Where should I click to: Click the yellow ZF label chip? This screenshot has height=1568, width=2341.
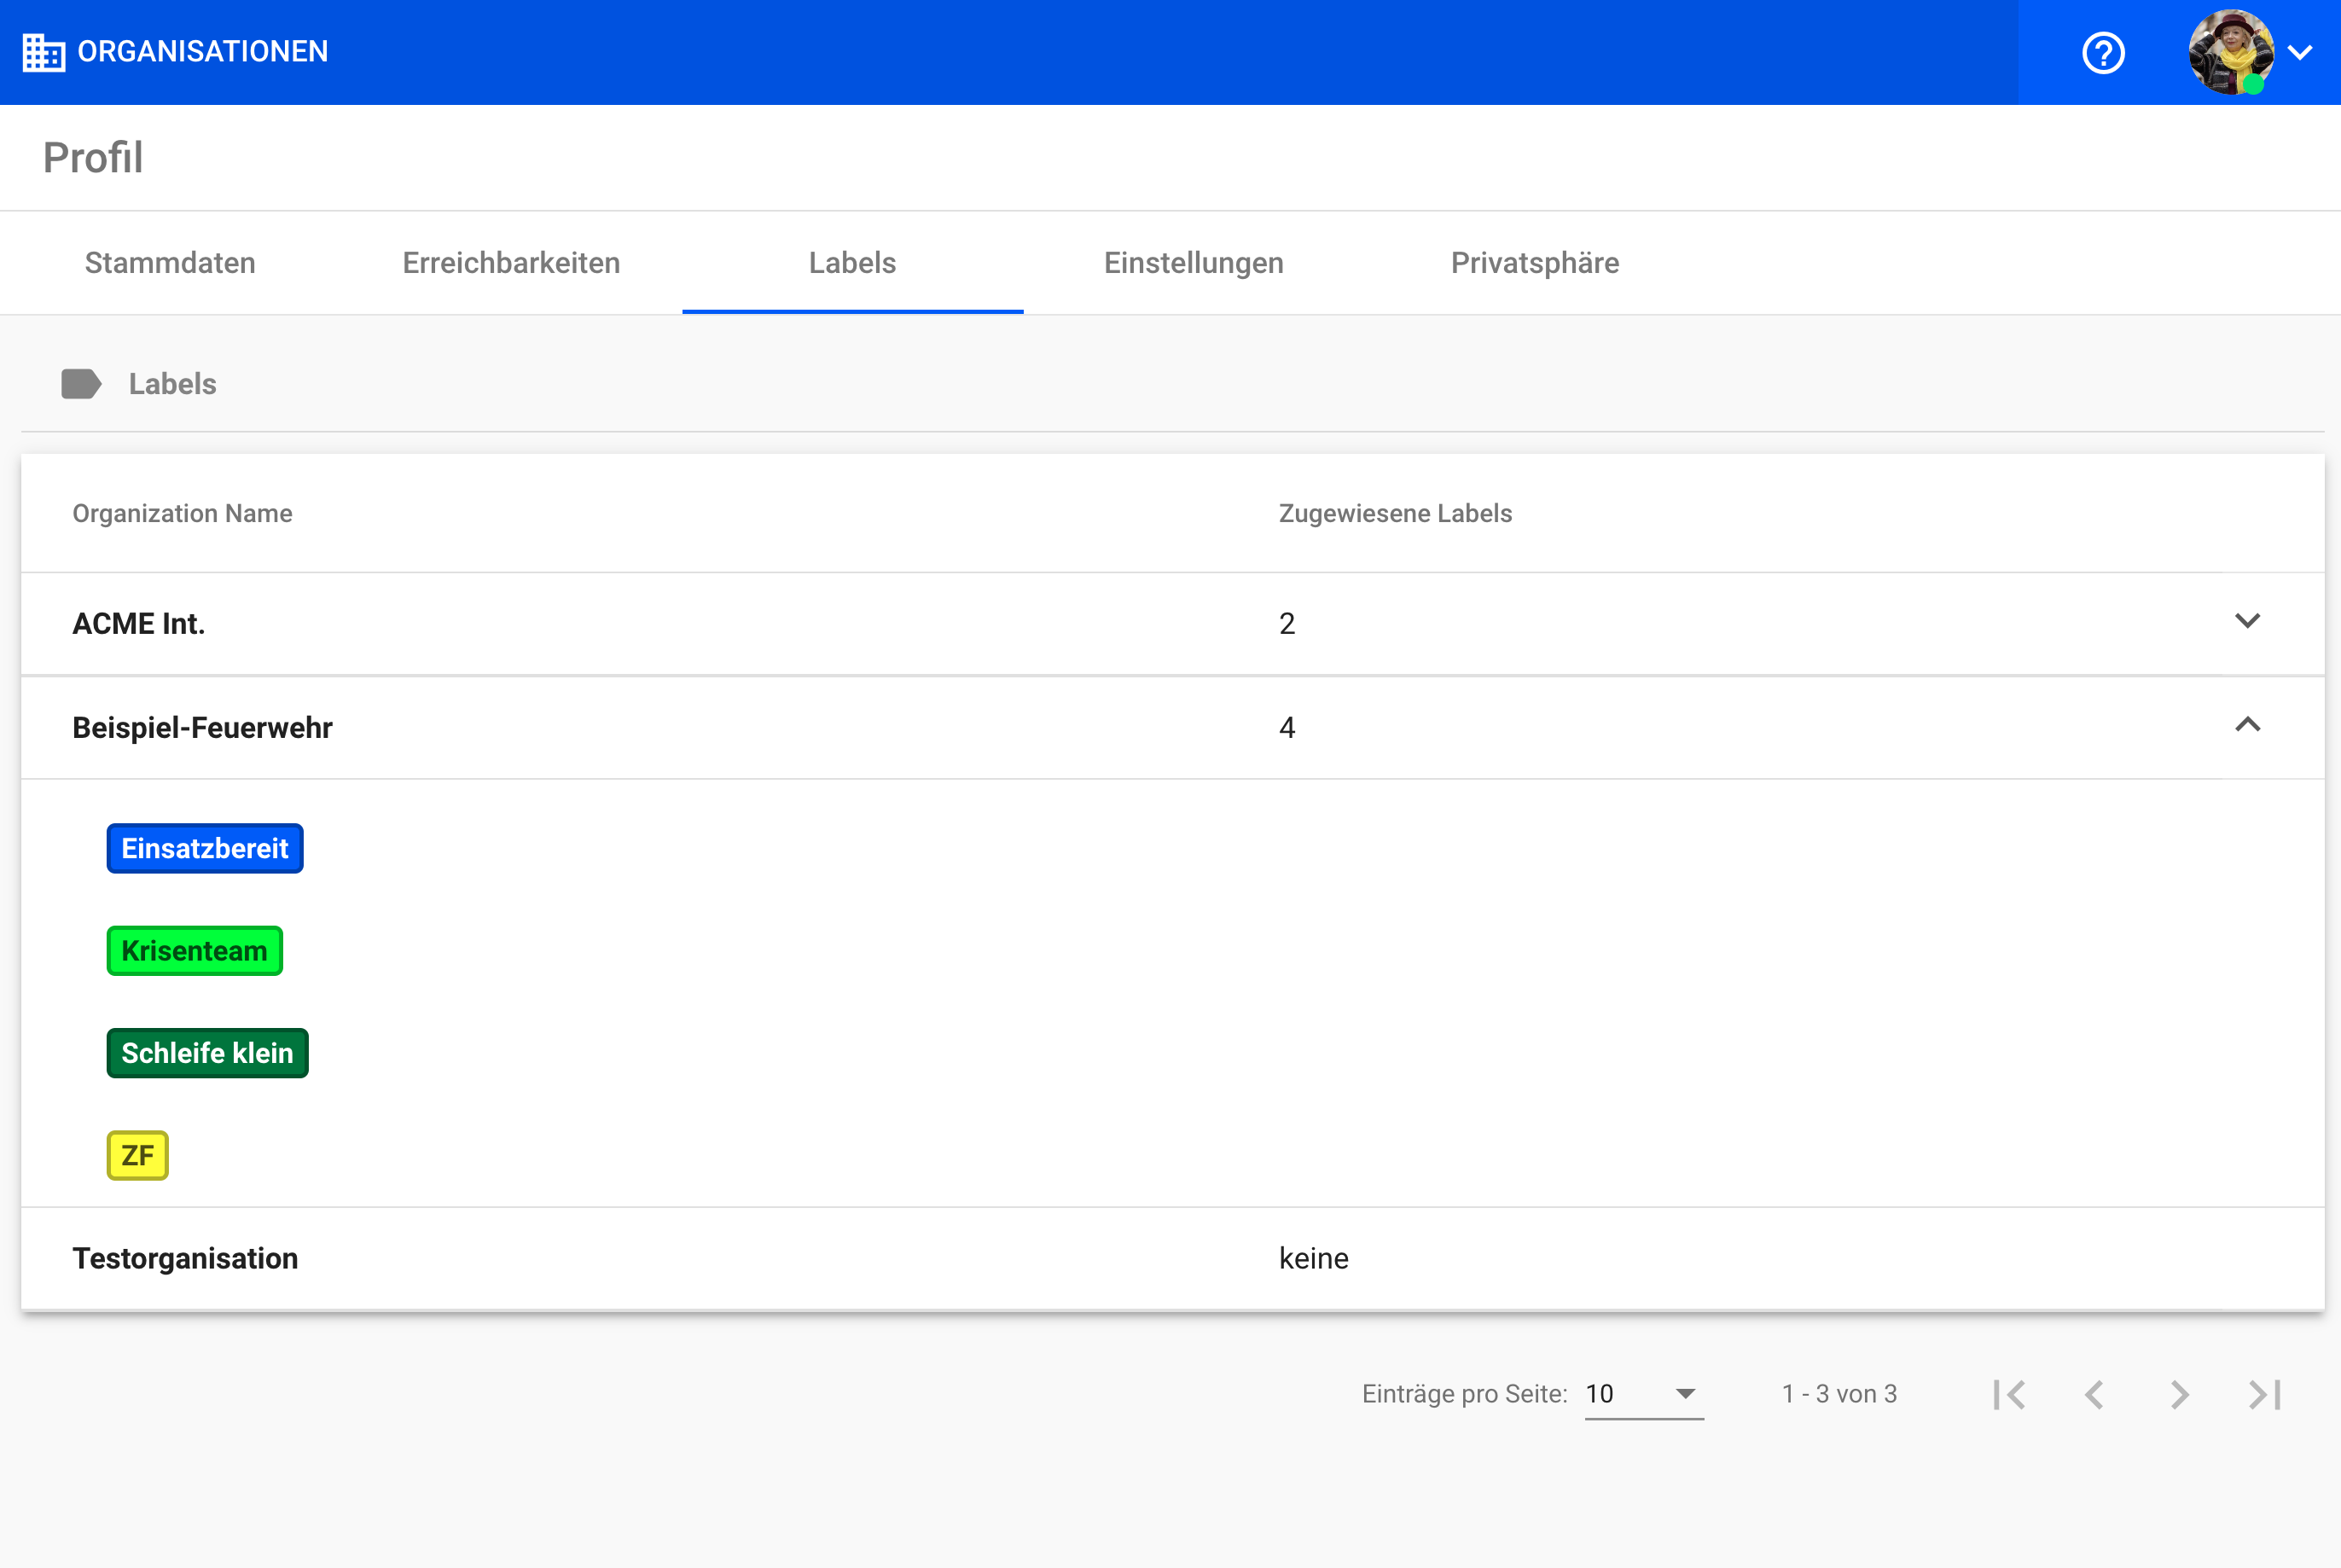(138, 1155)
